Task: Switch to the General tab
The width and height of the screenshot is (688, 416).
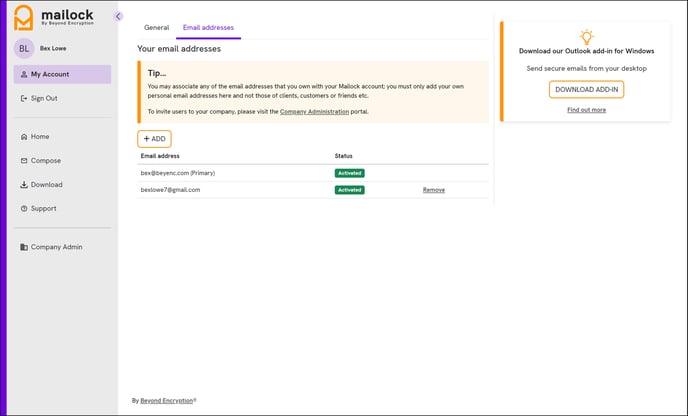Action: [157, 28]
